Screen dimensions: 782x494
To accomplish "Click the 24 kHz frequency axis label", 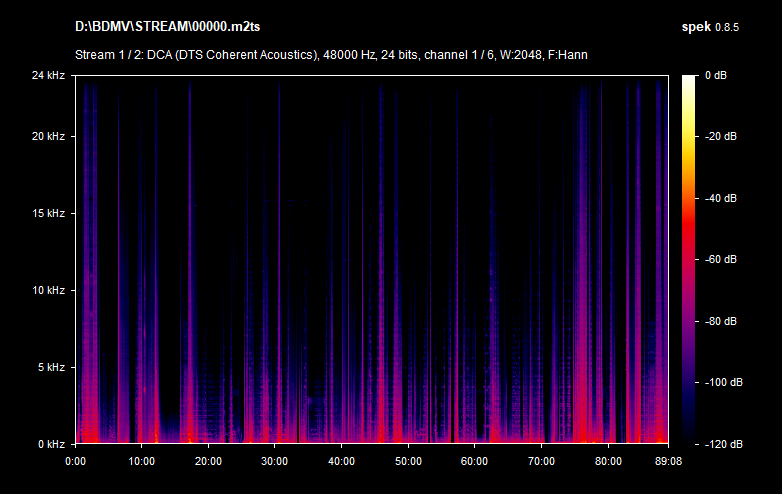I will pos(48,75).
